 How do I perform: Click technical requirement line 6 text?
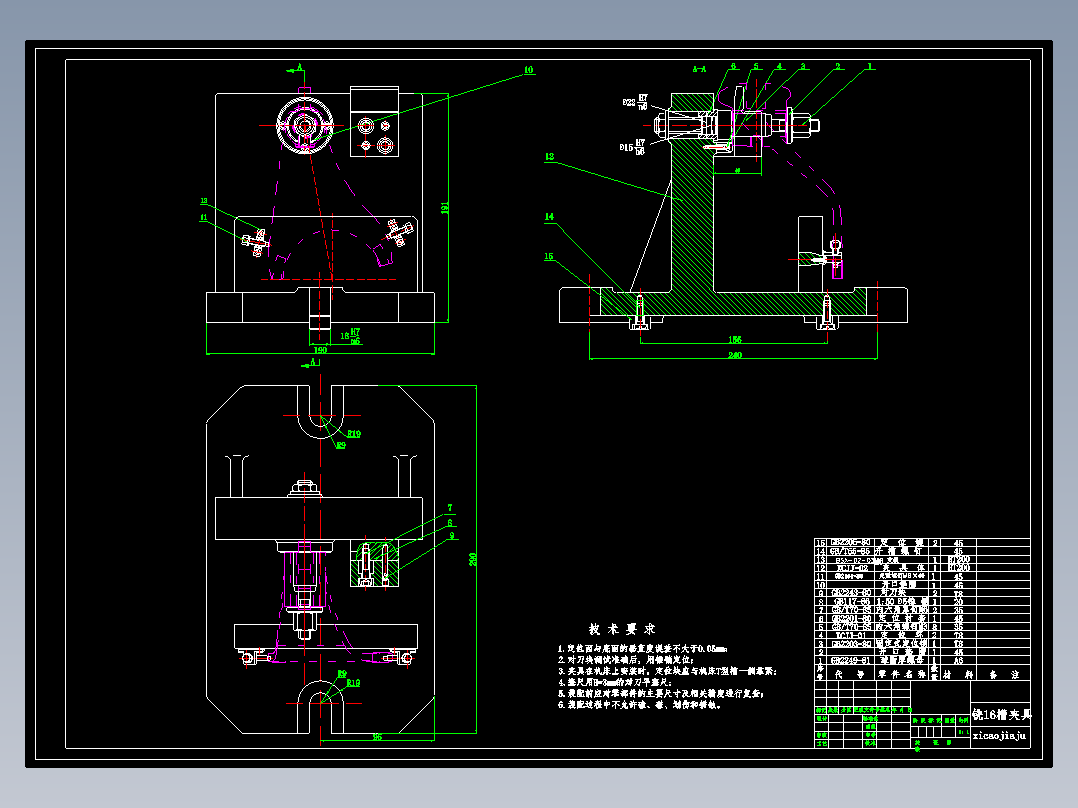pyautogui.click(x=640, y=705)
